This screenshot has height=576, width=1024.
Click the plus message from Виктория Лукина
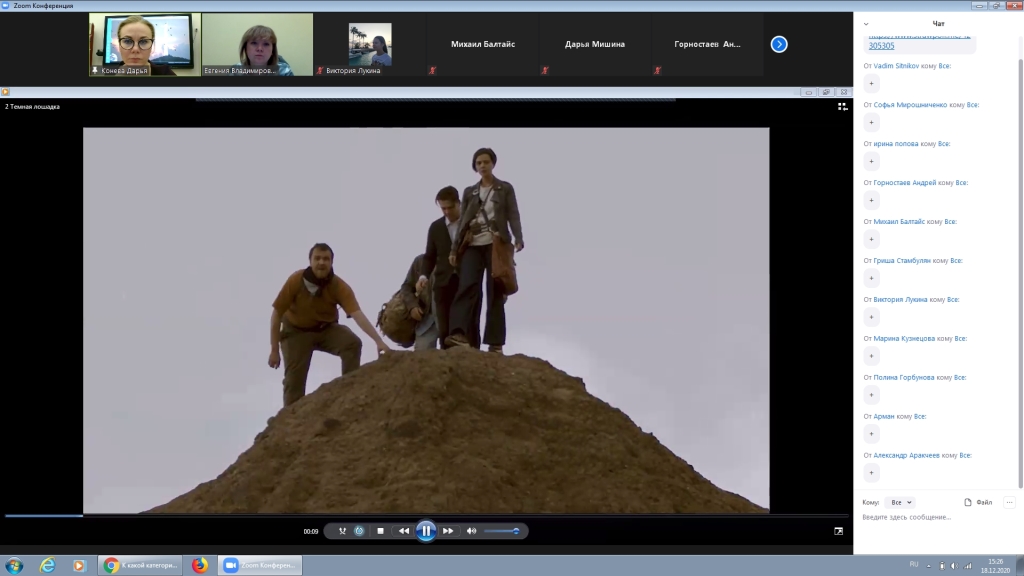point(871,317)
